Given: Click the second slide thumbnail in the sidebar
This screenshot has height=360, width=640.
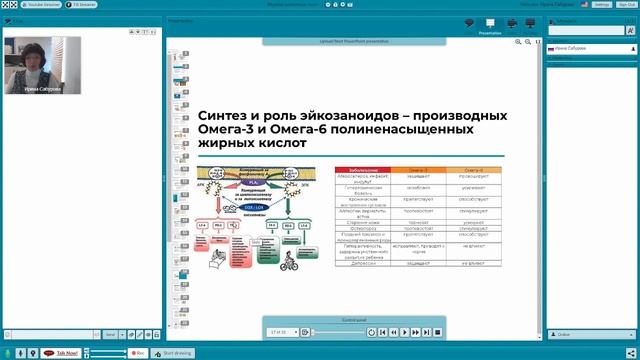Looking at the screenshot, I should [180, 69].
